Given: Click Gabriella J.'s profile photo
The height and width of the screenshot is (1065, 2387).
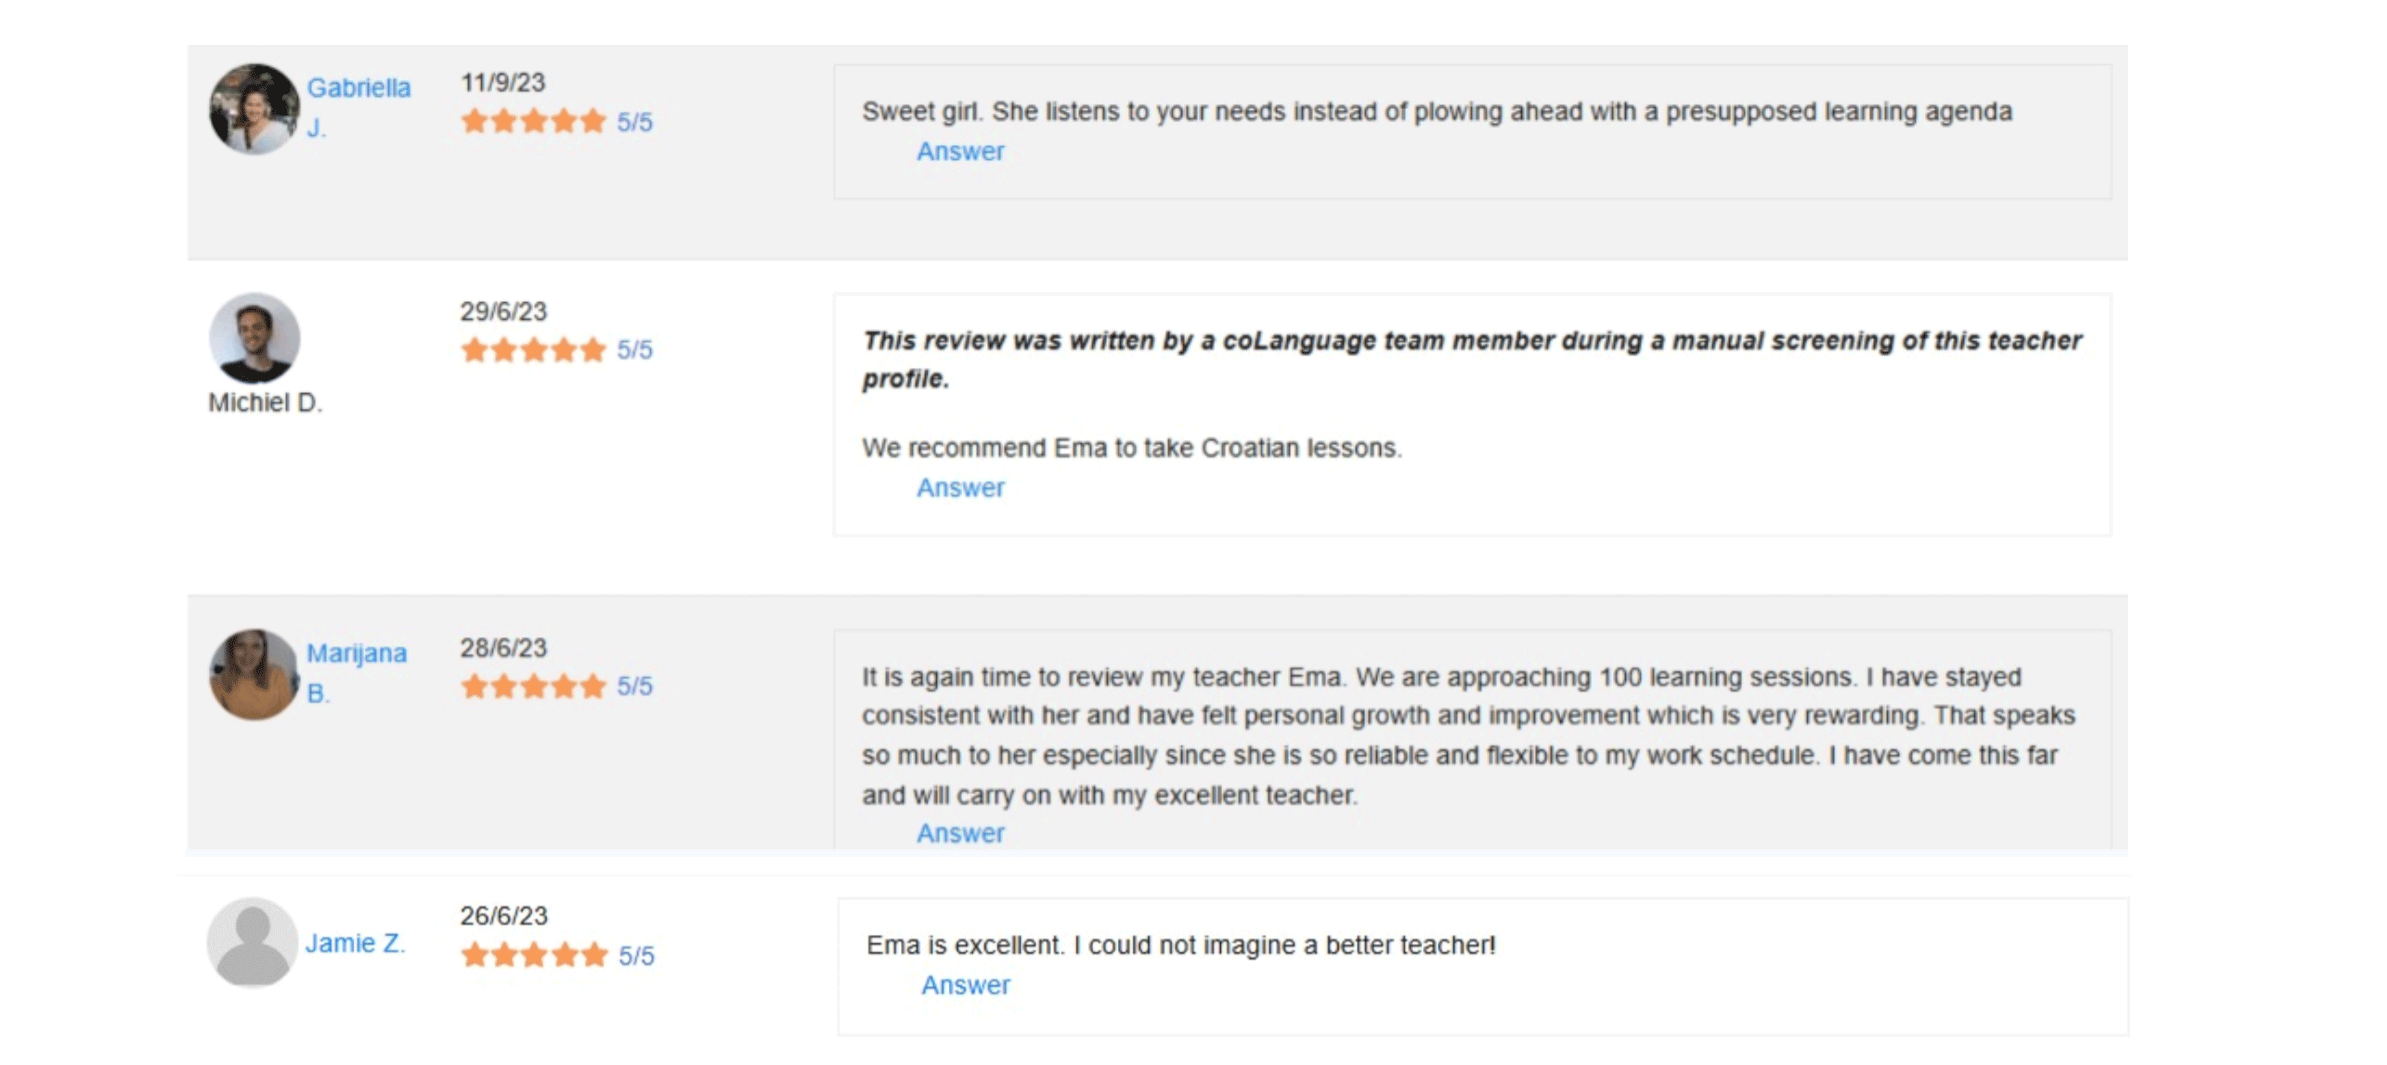Looking at the screenshot, I should [x=254, y=109].
